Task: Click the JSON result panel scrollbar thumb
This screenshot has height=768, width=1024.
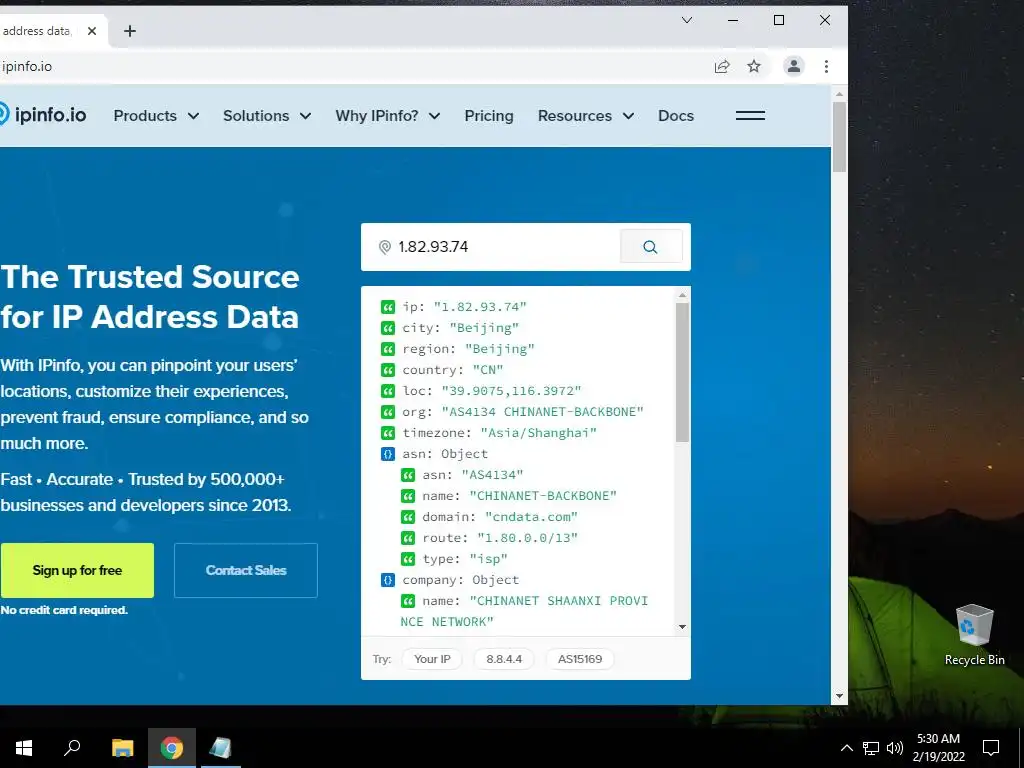Action: pyautogui.click(x=682, y=372)
